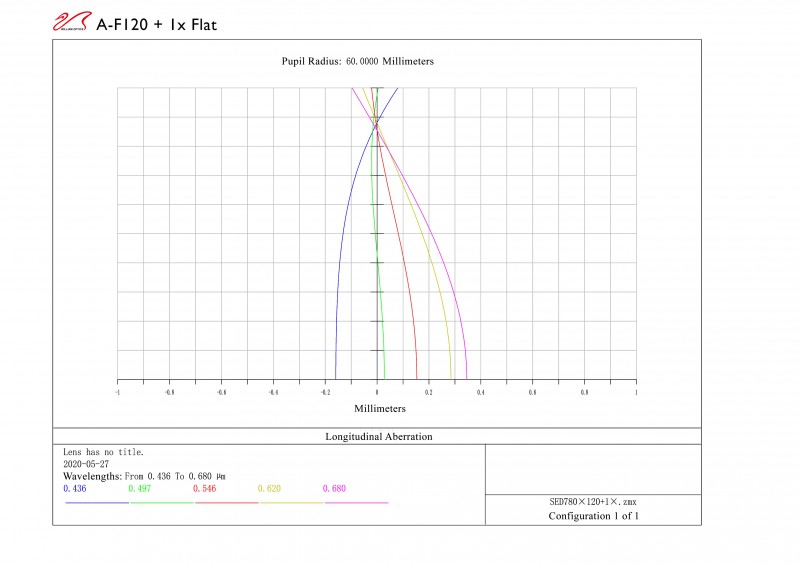Click the blue legend line under 0.436
800x565 pixels.
pos(96,502)
